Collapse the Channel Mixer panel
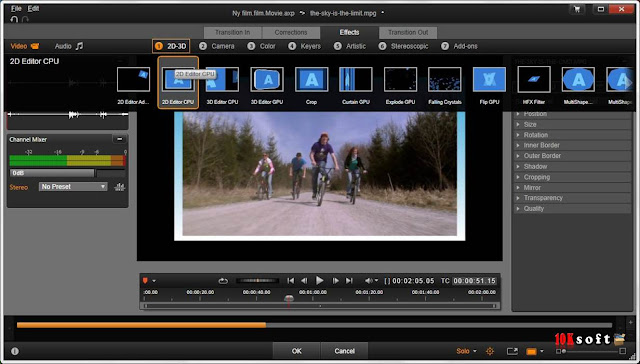Screen dimensions: 640x364 [x=119, y=139]
